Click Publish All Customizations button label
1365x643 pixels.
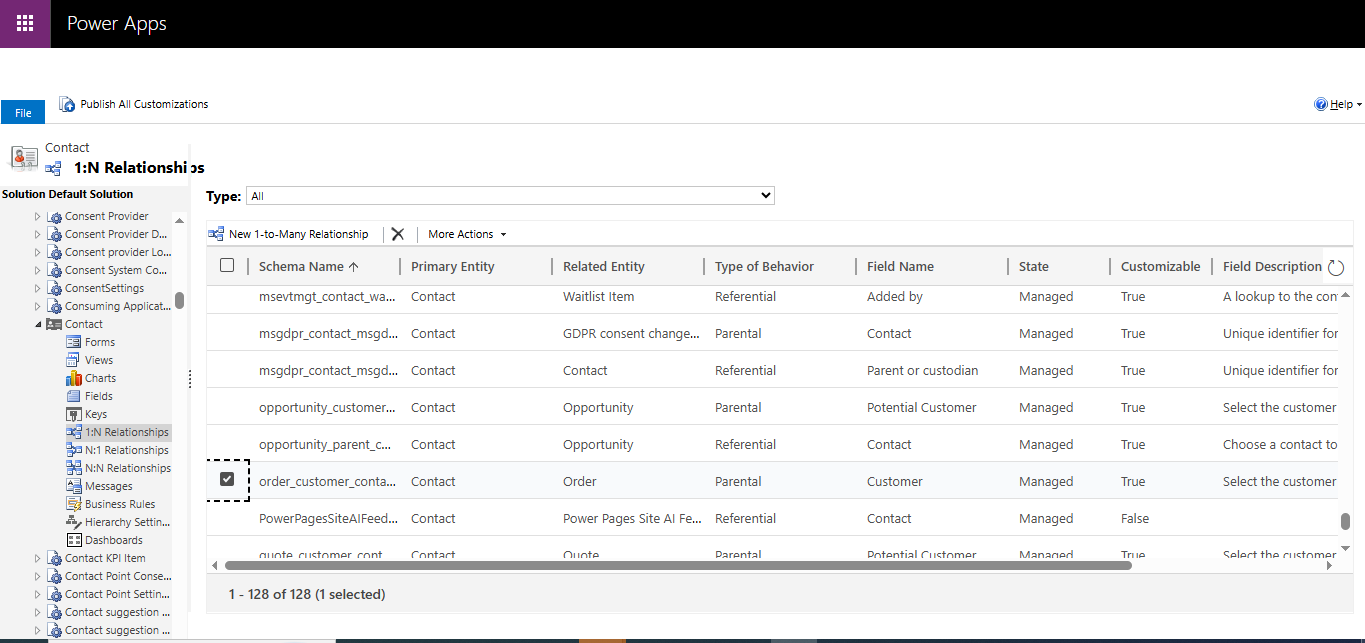click(144, 104)
